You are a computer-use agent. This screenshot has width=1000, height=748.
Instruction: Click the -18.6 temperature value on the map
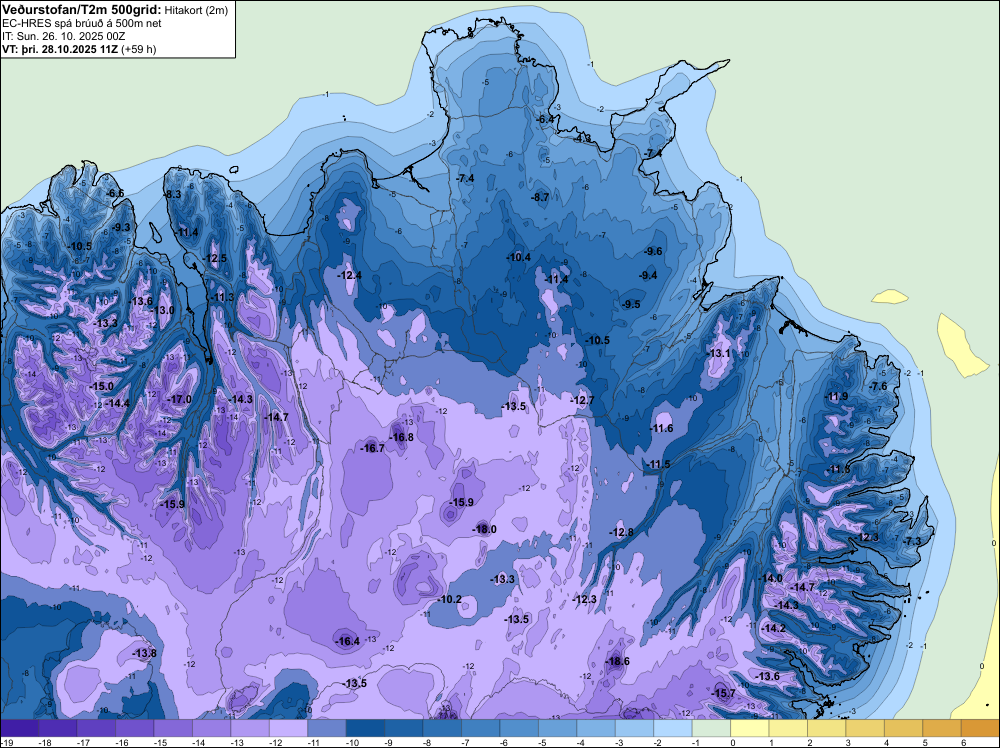[617, 661]
